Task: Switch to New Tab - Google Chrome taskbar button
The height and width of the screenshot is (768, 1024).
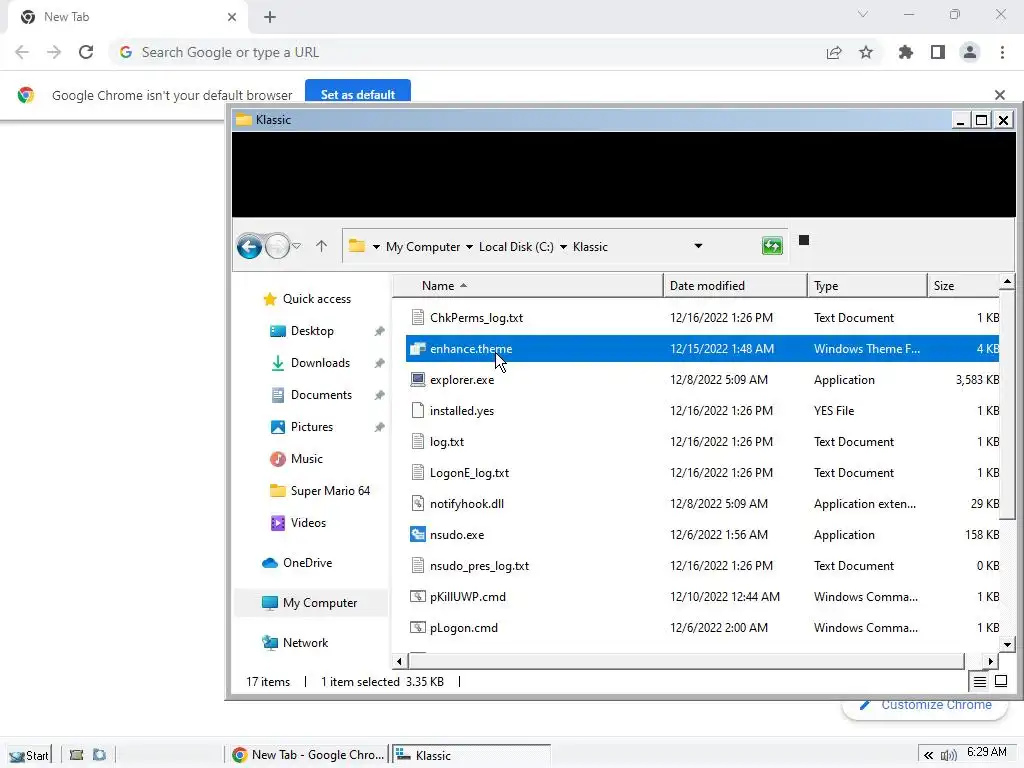Action: point(308,755)
